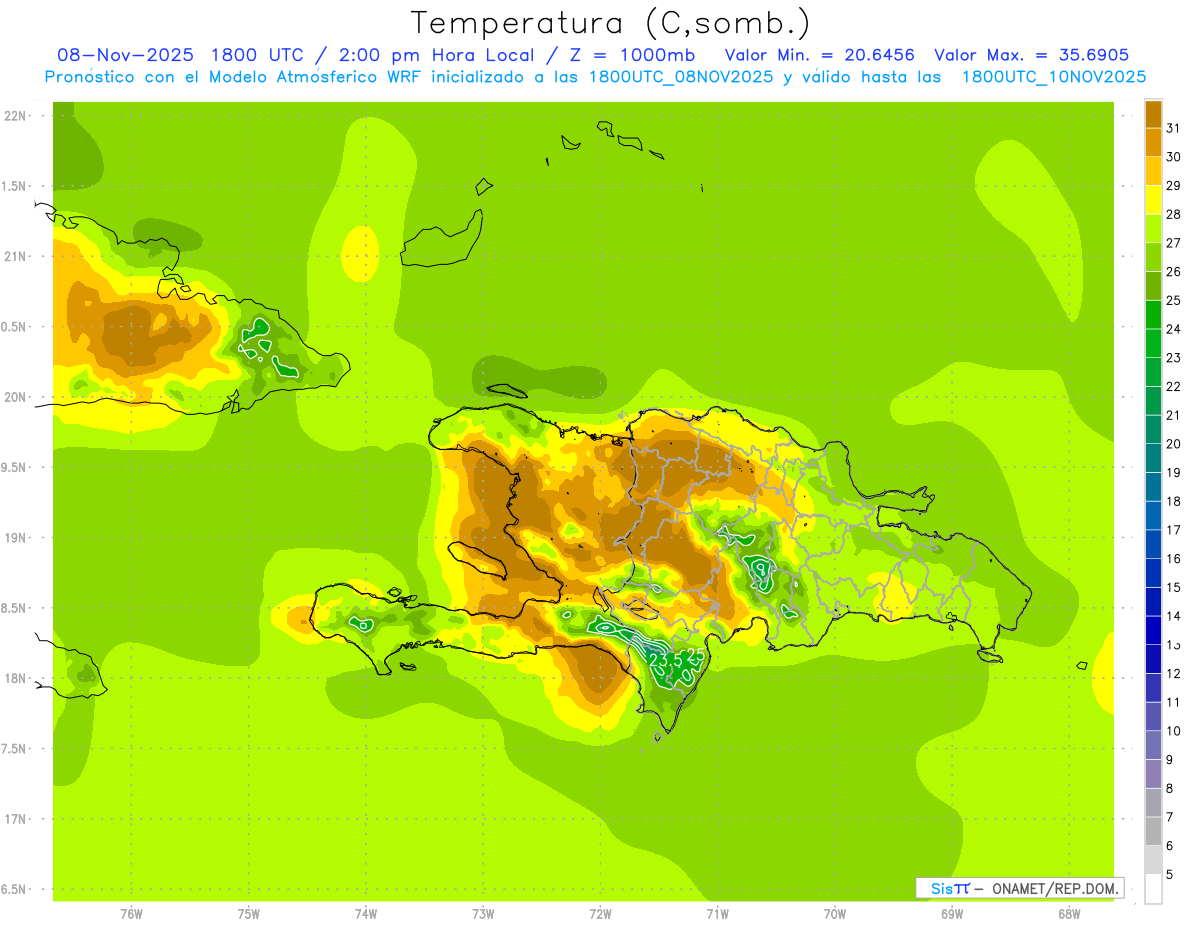
Task: Select the 1800UTC_10NOV2025 valid-until time
Action: click(1053, 77)
